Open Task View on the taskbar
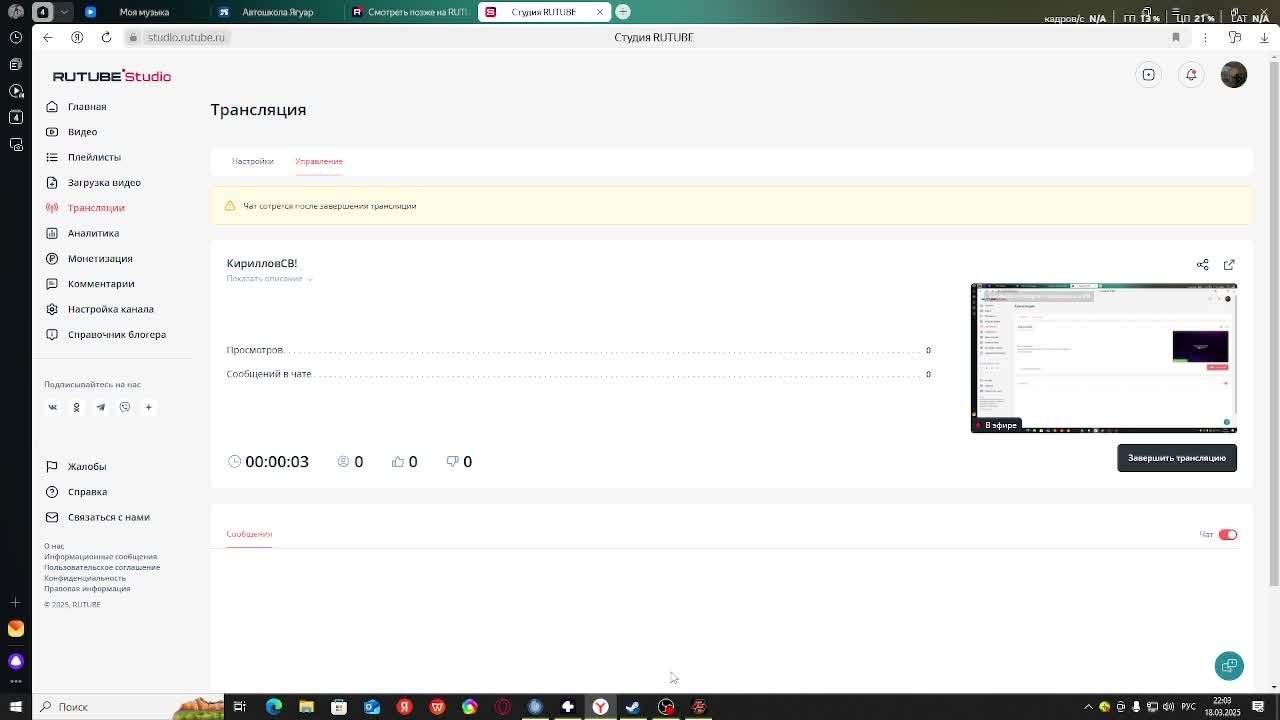Screen dimensions: 1280x720 click(x=240, y=707)
